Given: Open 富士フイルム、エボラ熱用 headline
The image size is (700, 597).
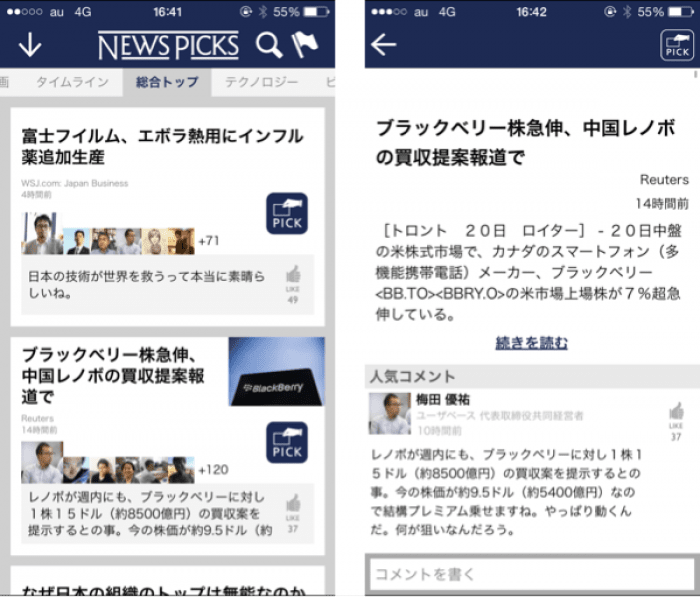Looking at the screenshot, I should (162, 146).
